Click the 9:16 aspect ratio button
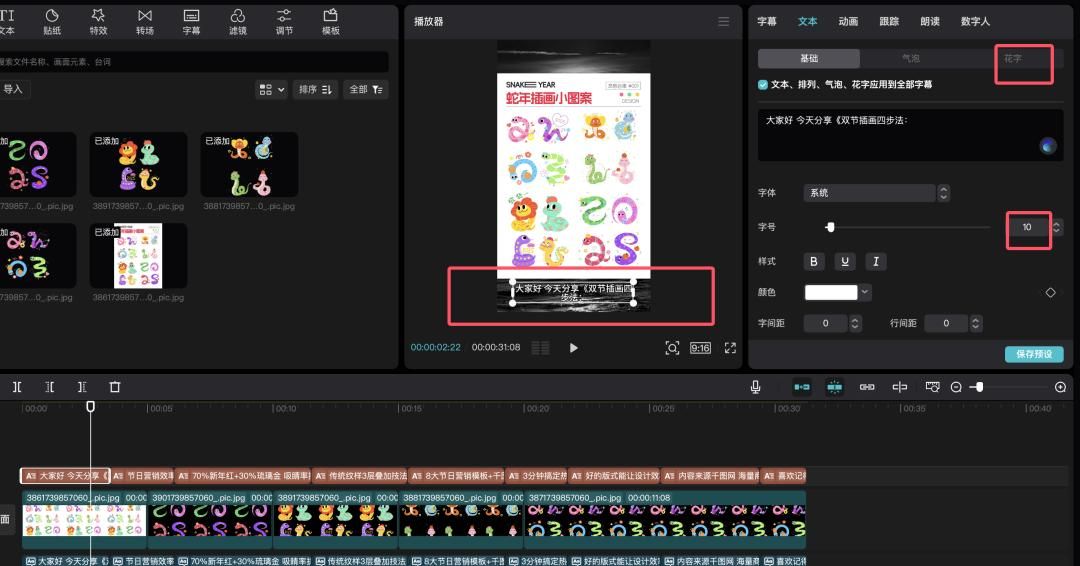The image size is (1080, 566). coord(700,348)
